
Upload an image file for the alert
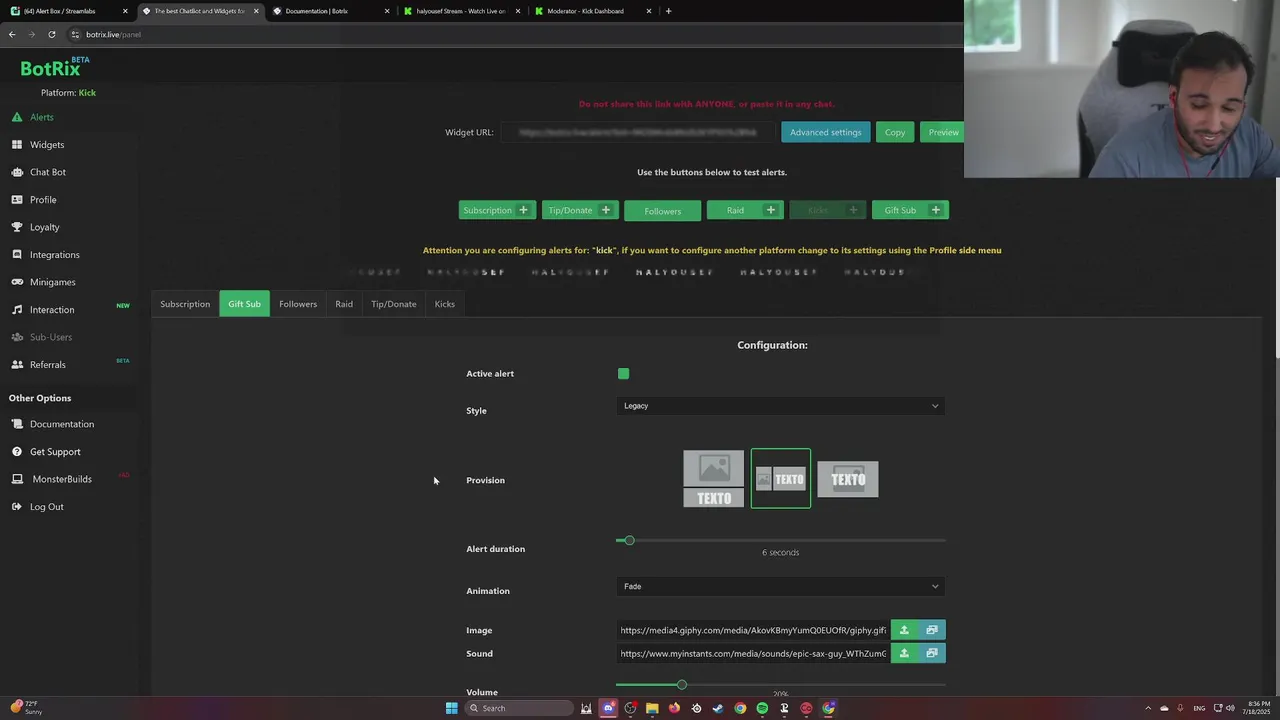coord(904,630)
